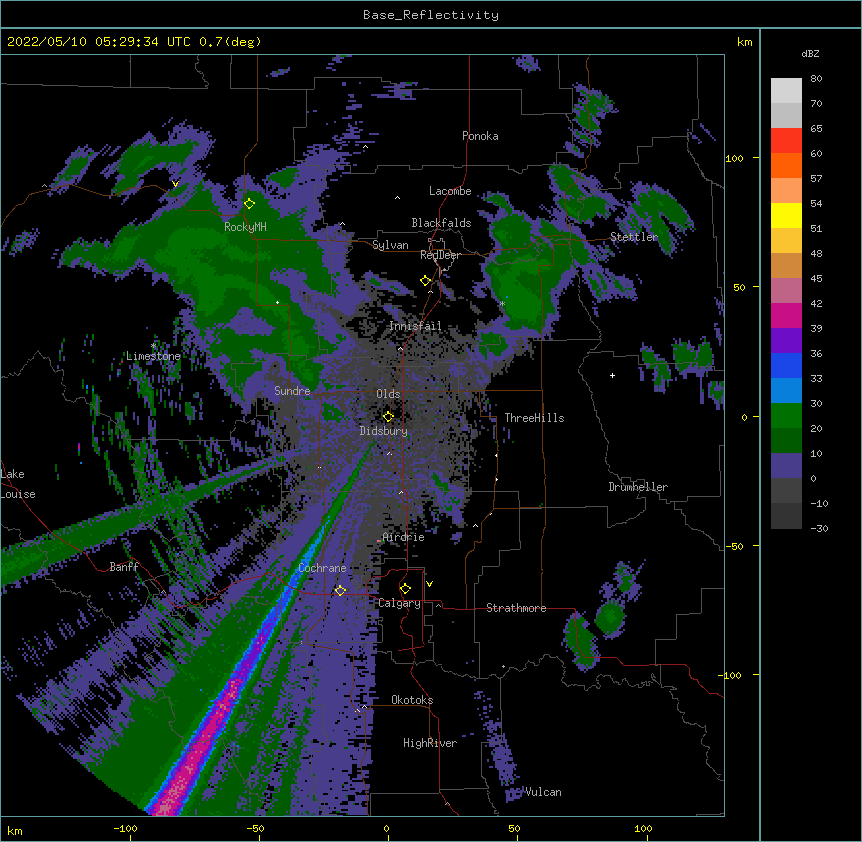Image resolution: width=862 pixels, height=842 pixels.
Task: Click the Limestone label
Action: point(153,356)
